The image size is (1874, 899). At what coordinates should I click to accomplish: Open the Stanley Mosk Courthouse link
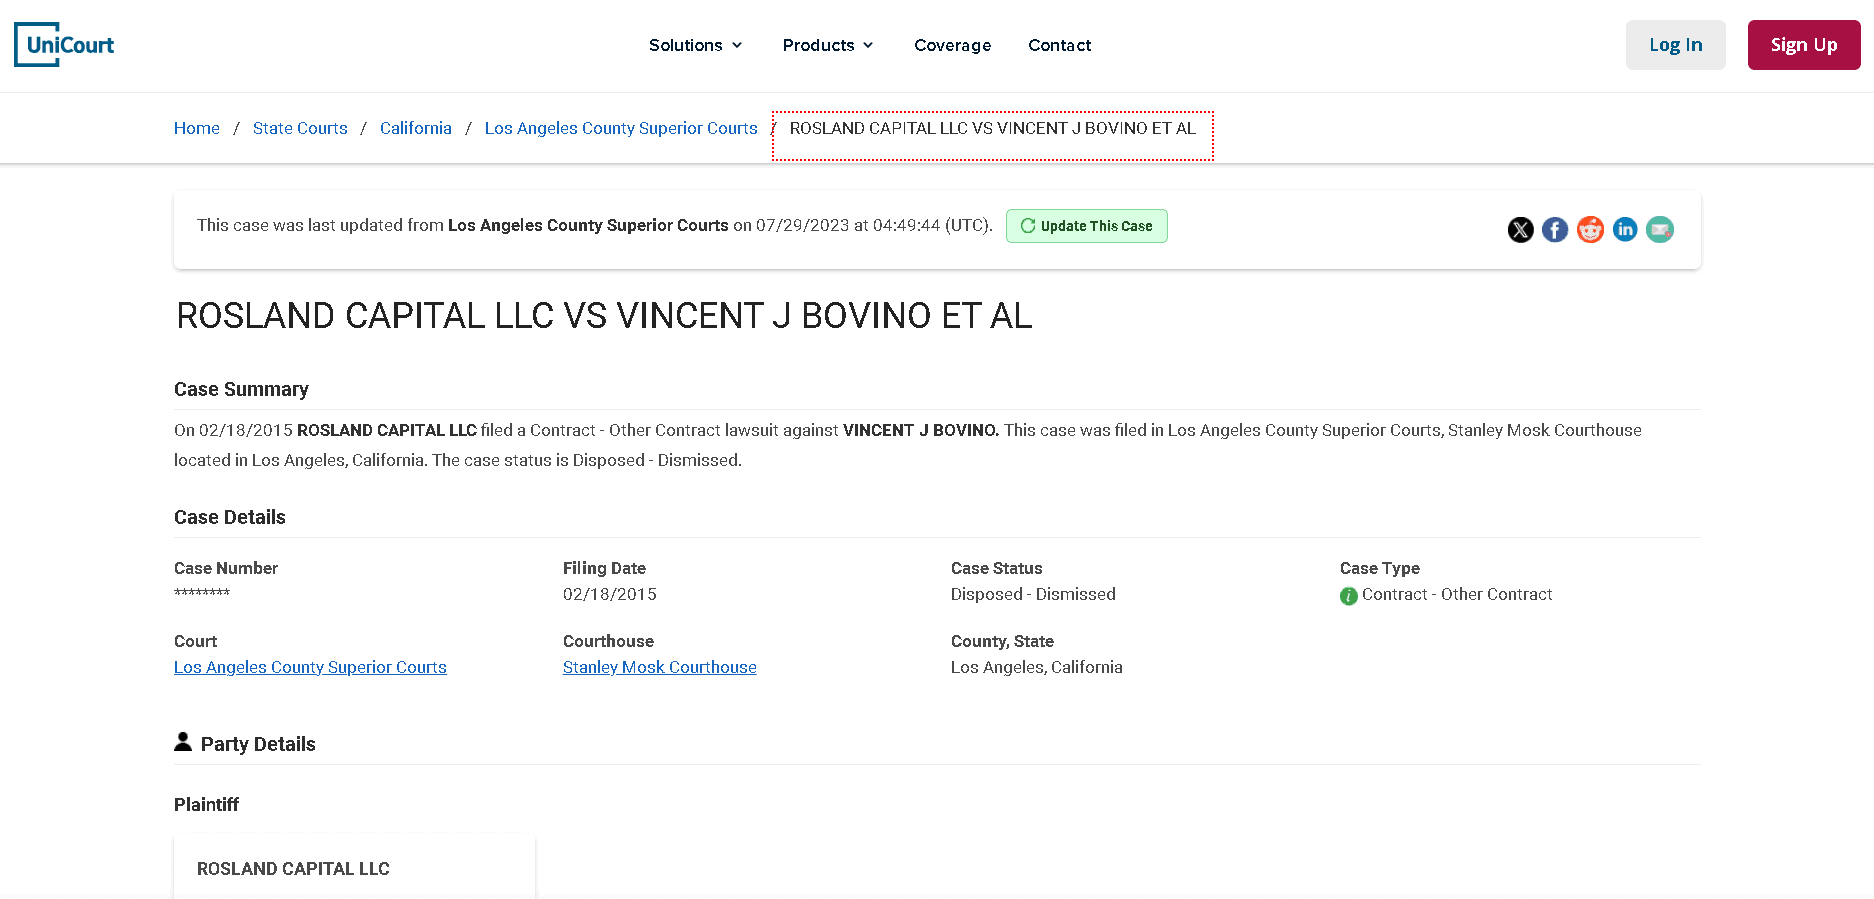coord(659,667)
